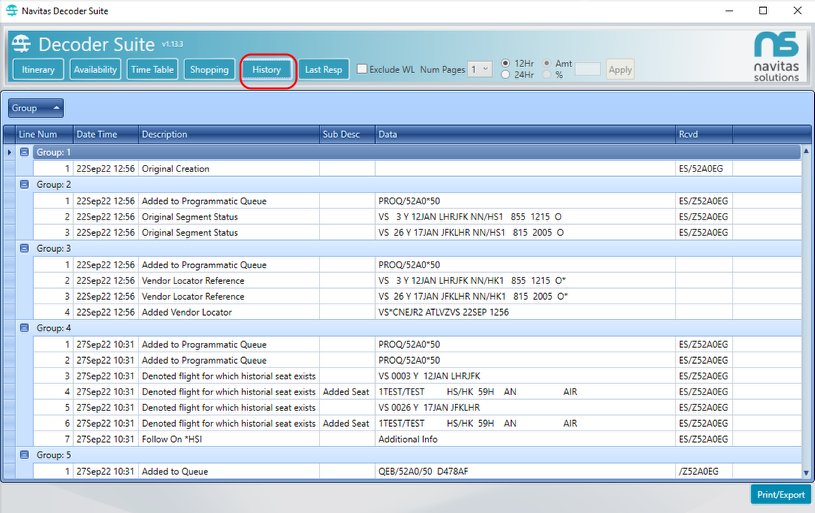This screenshot has width=815, height=513.
Task: Open the Num Pages dropdown
Action: tap(480, 69)
